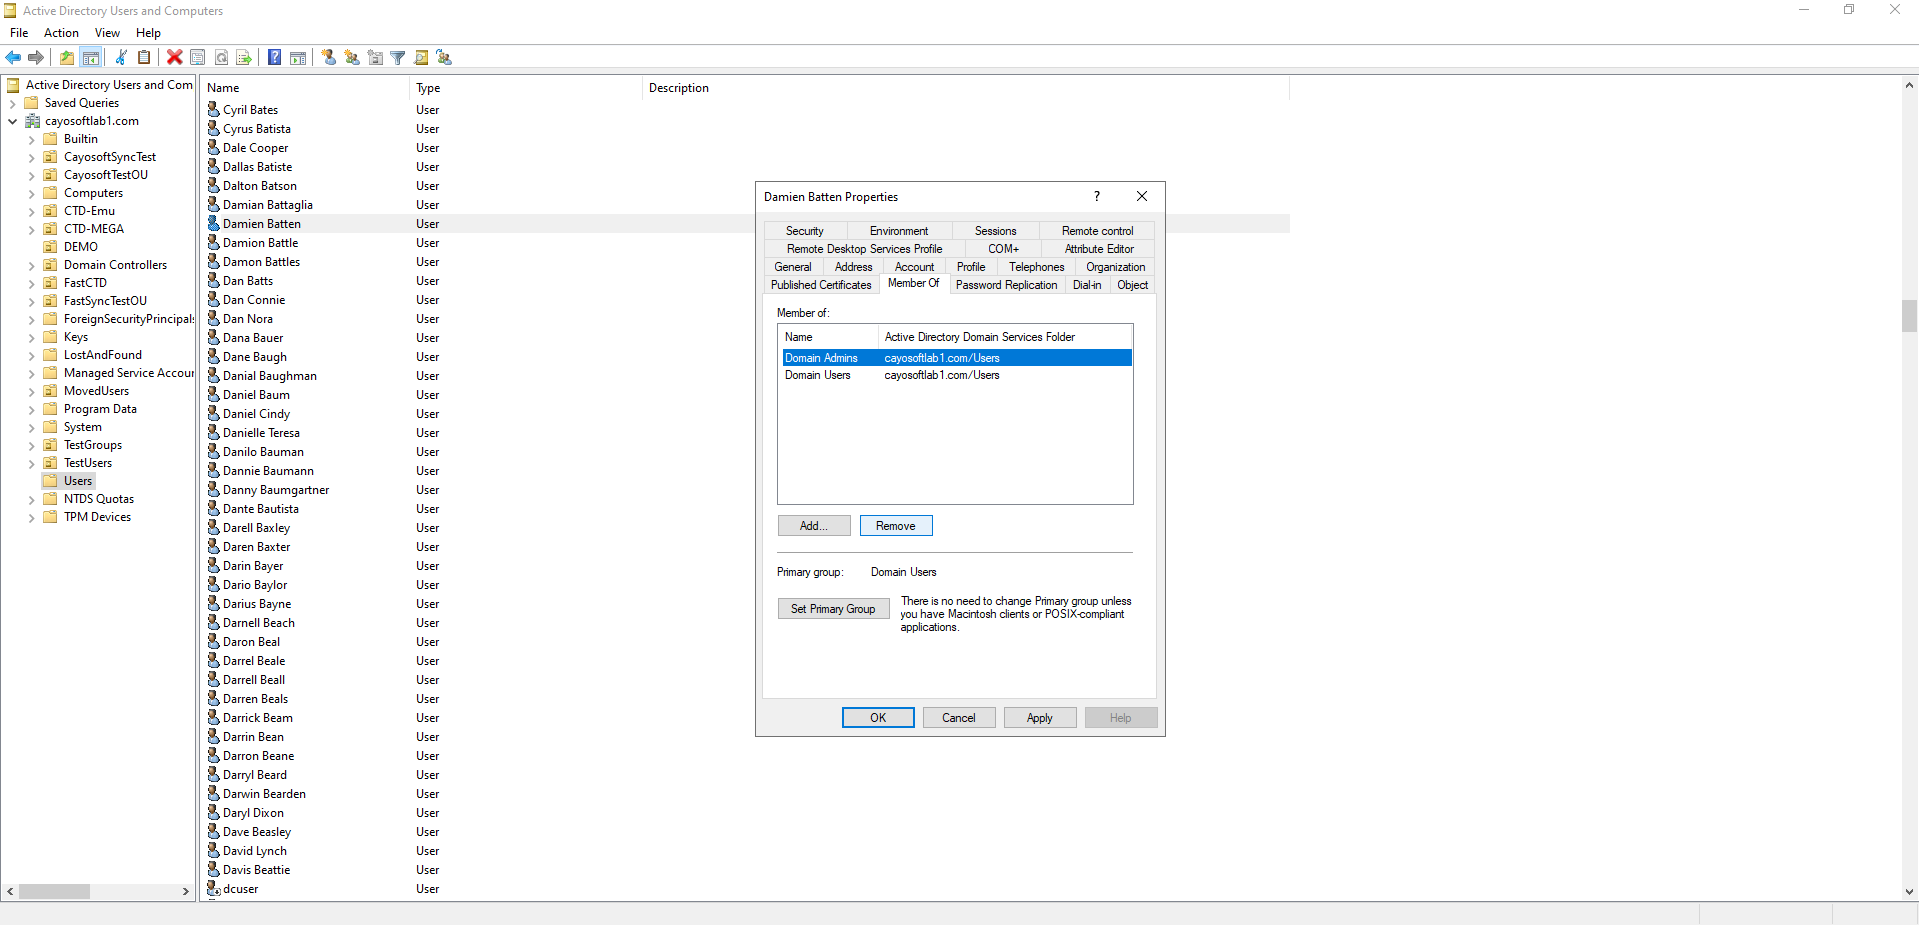
Task: Open the Filter options funnel icon
Action: pyautogui.click(x=398, y=58)
